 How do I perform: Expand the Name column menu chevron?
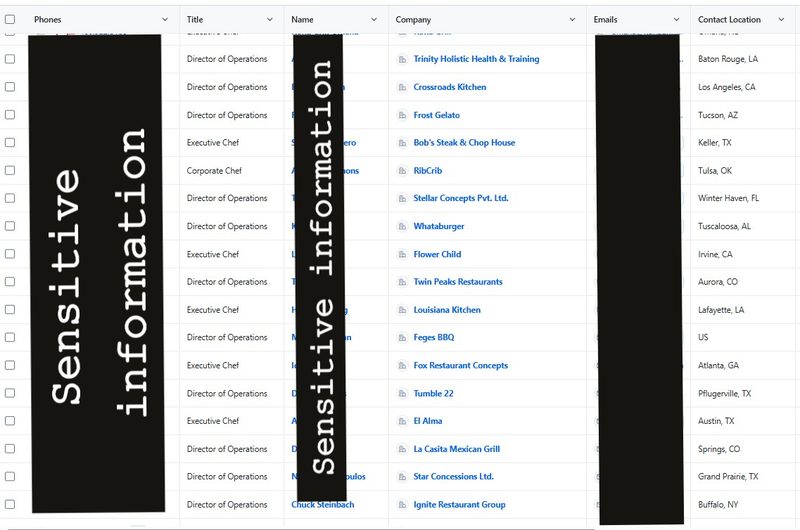[373, 19]
